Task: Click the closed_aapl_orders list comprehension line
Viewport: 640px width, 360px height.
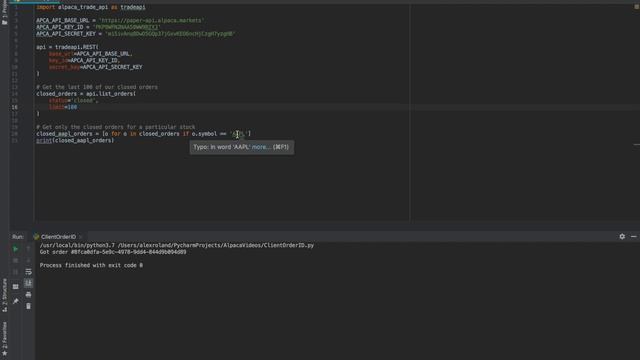Action: 144,133
